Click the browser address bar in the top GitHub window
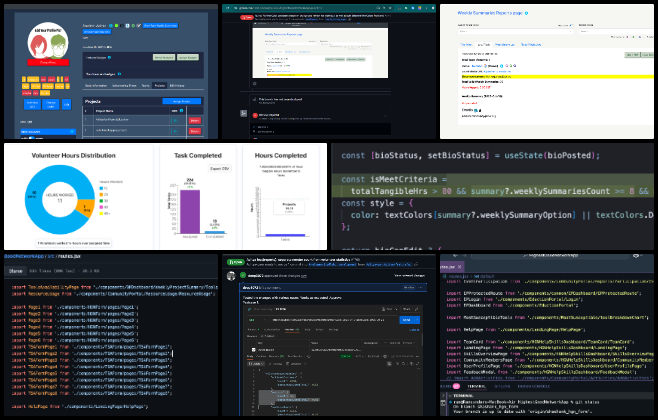 300,8
